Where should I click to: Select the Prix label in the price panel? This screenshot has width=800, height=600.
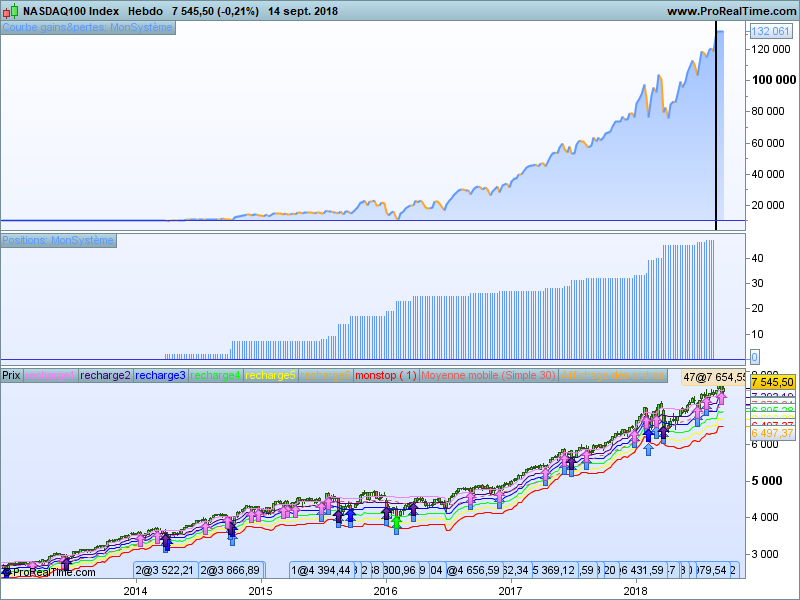coord(11,376)
